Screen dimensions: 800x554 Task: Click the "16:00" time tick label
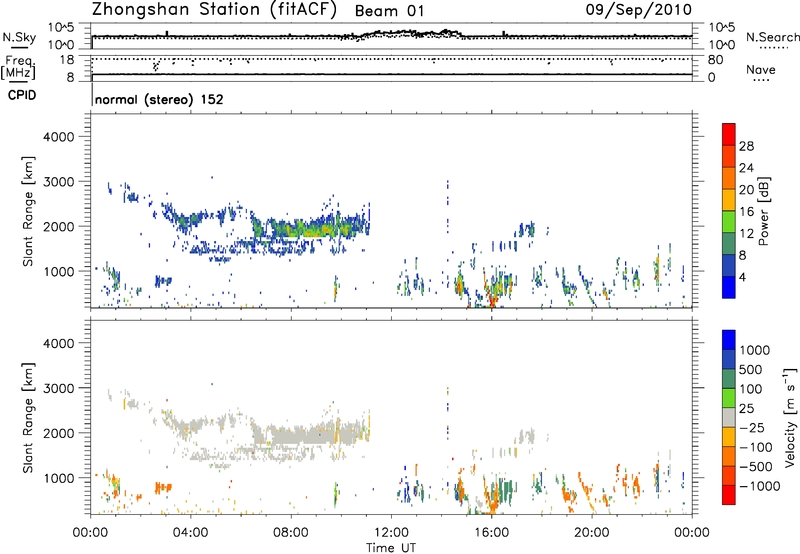pyautogui.click(x=491, y=533)
